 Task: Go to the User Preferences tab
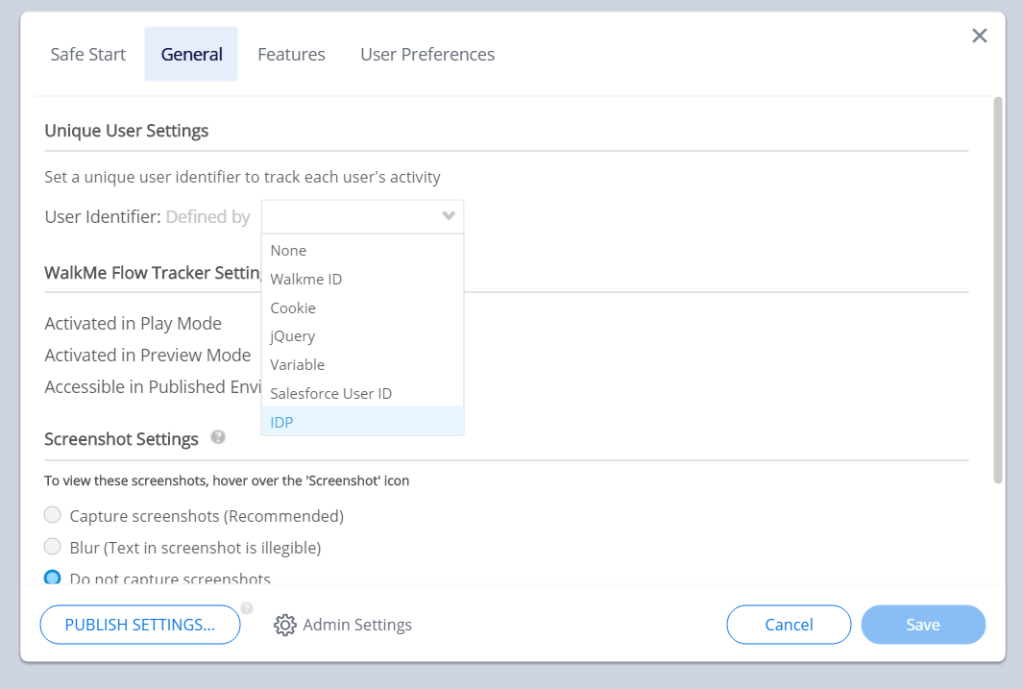point(427,54)
